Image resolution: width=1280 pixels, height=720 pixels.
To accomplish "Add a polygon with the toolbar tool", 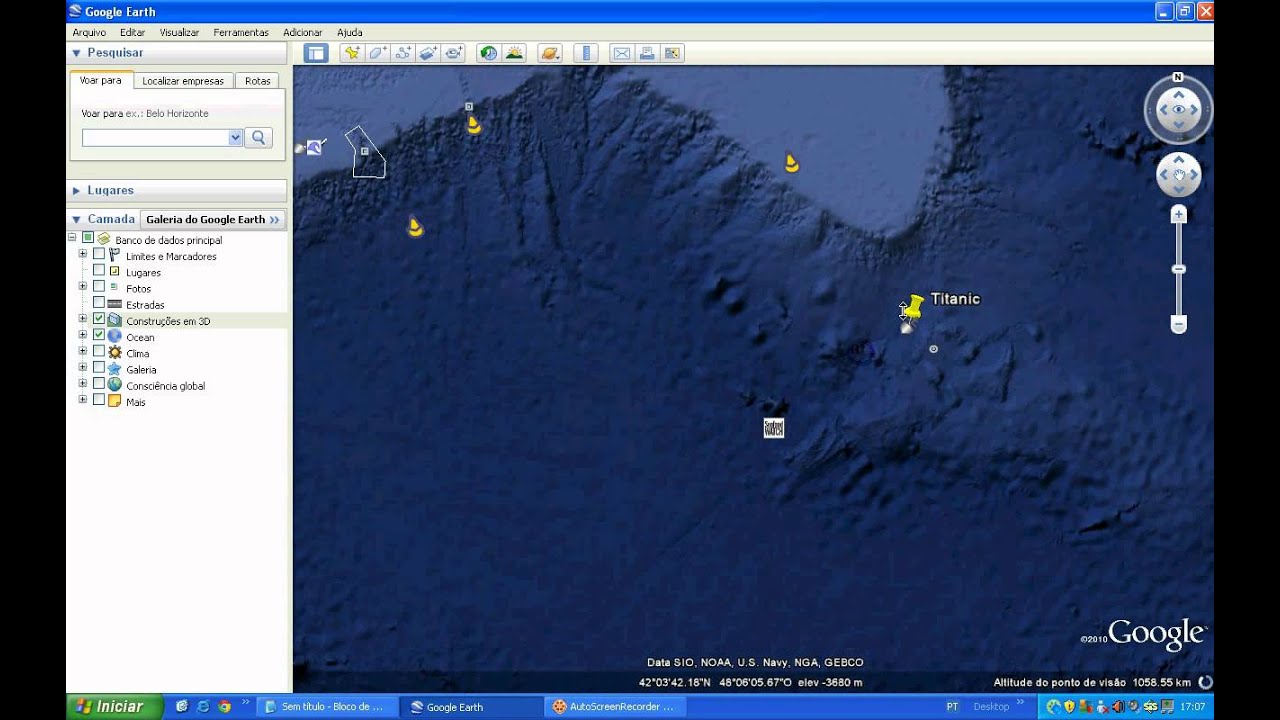I will coord(377,54).
